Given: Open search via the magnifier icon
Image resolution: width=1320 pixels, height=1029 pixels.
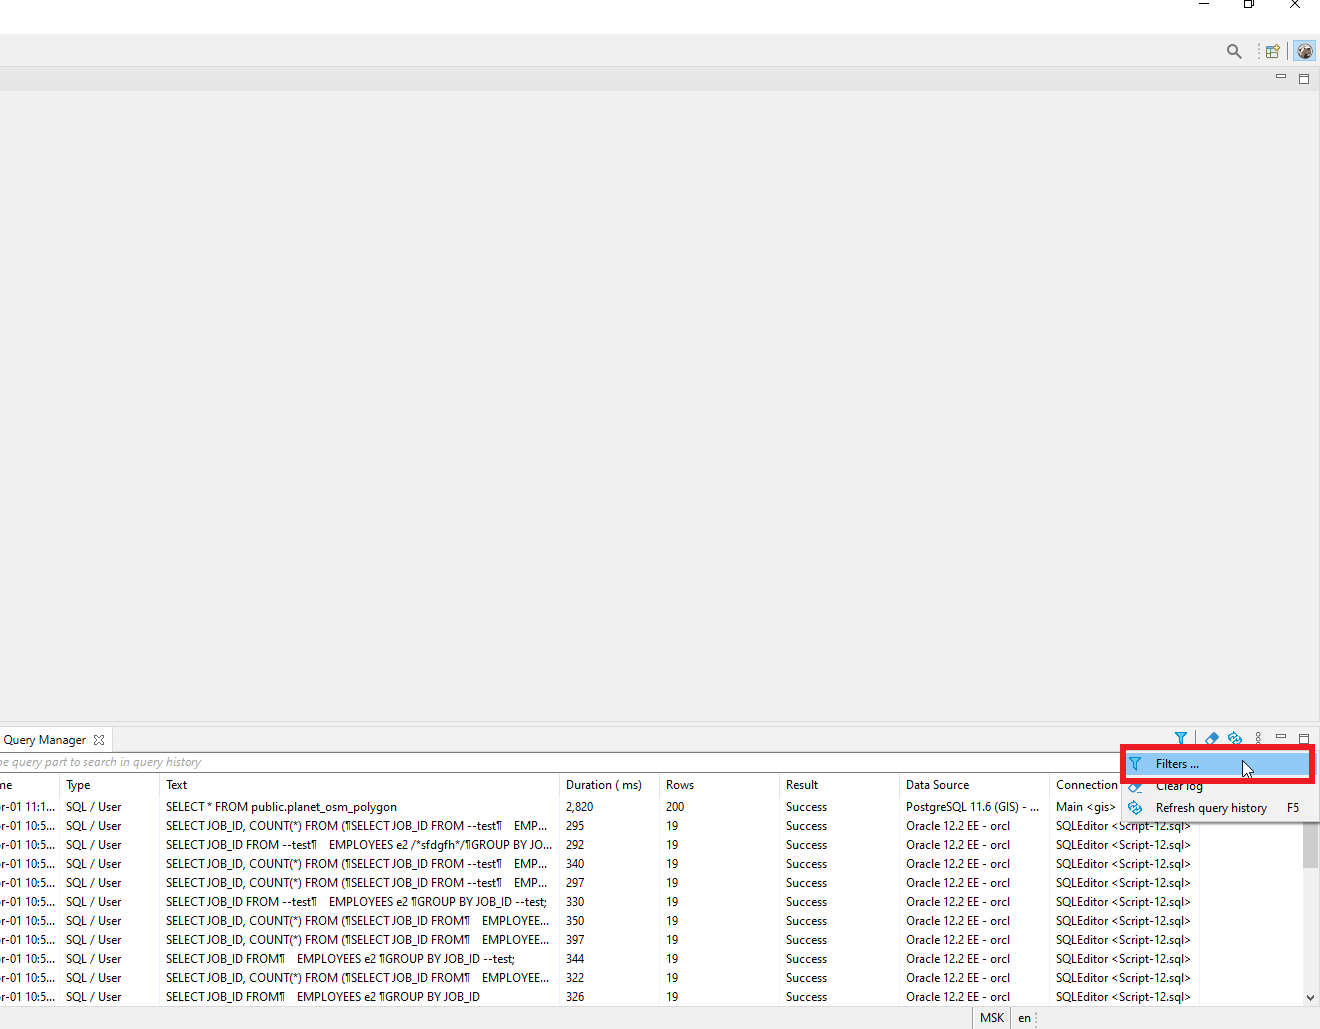Looking at the screenshot, I should (x=1234, y=50).
